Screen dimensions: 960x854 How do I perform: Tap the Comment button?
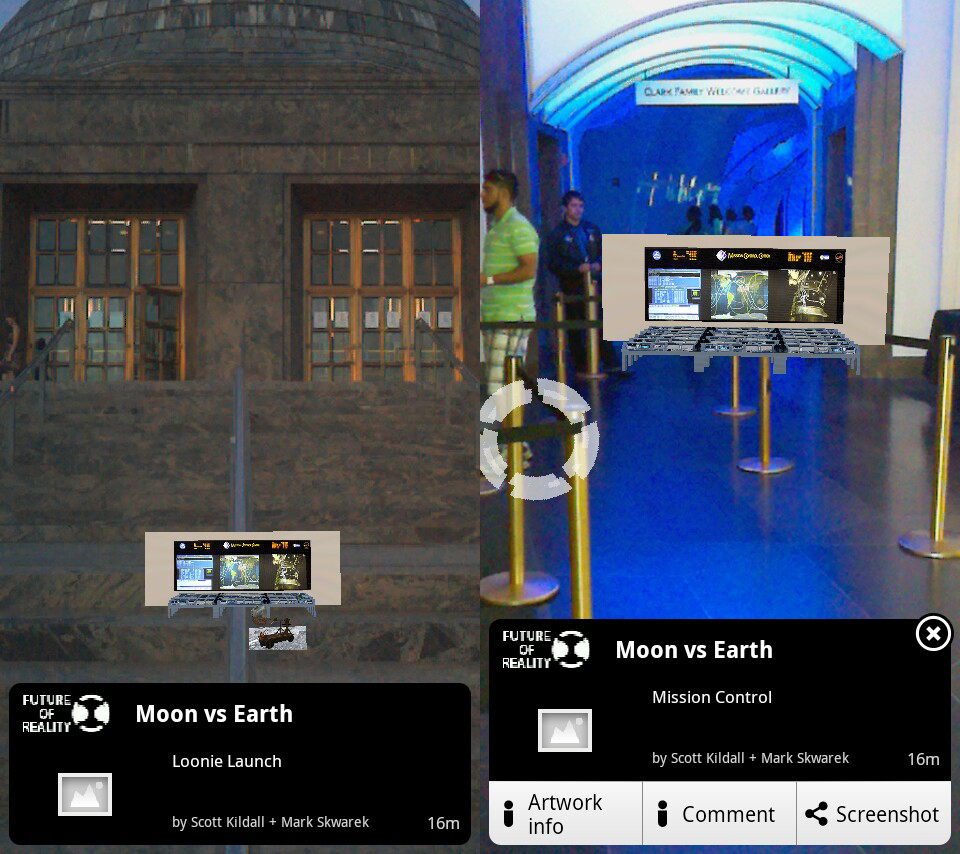tap(718, 814)
